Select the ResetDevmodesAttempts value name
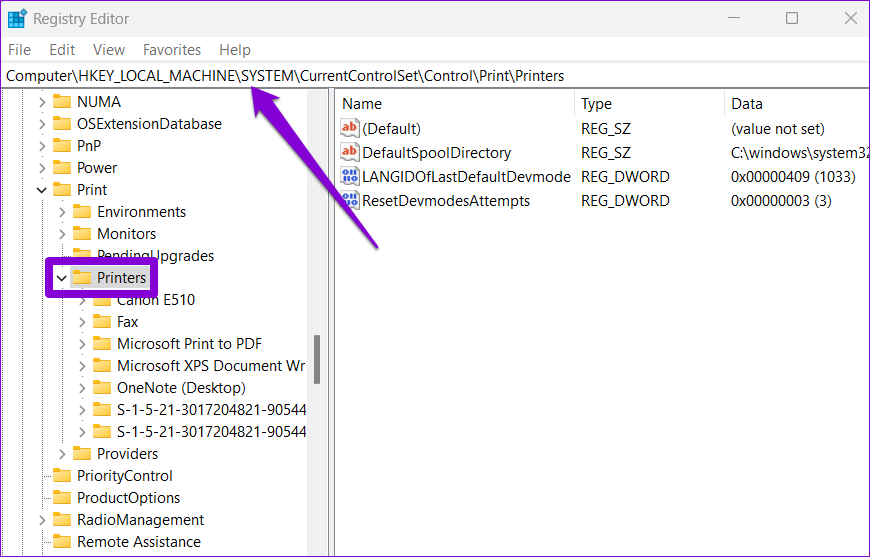 point(446,200)
